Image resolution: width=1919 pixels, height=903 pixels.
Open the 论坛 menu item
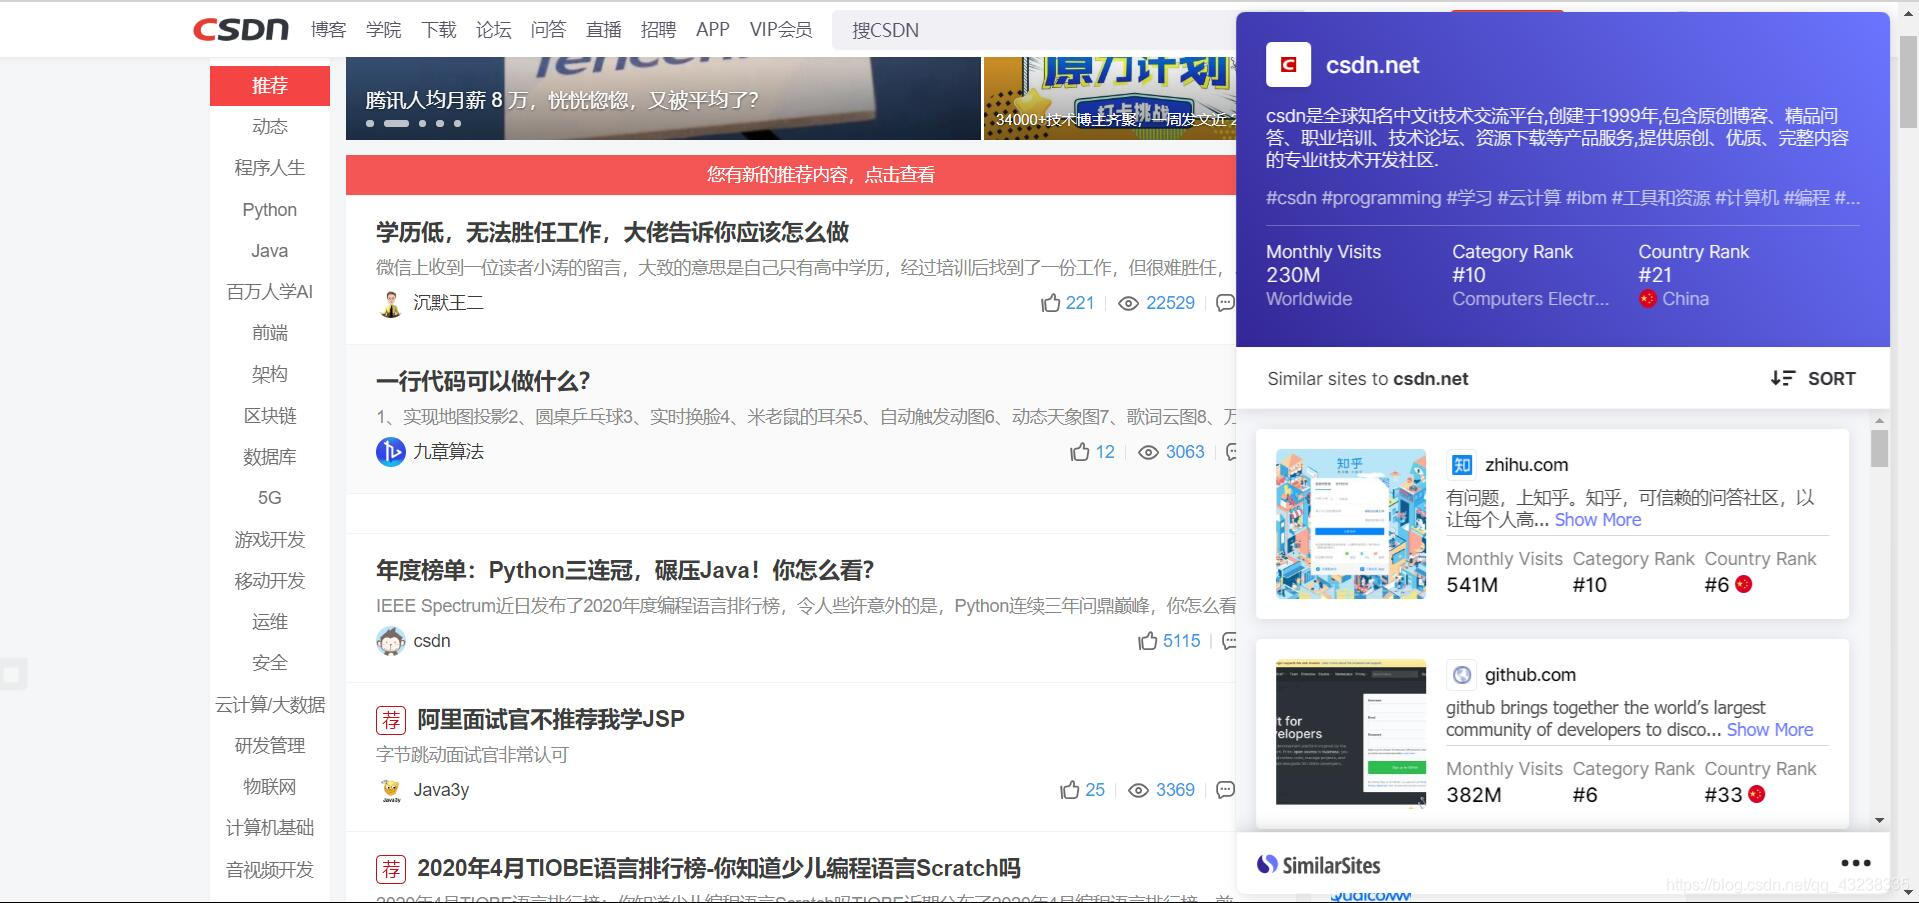493,30
